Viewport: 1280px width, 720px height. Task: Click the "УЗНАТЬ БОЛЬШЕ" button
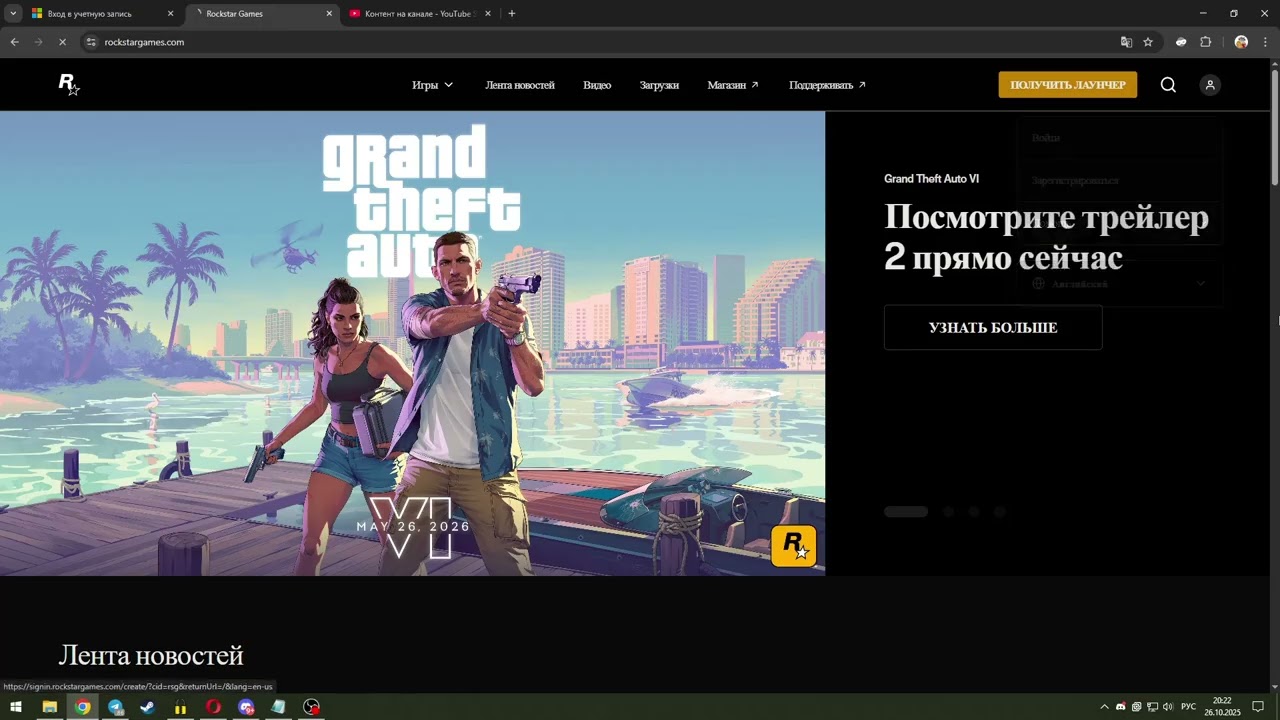(993, 328)
